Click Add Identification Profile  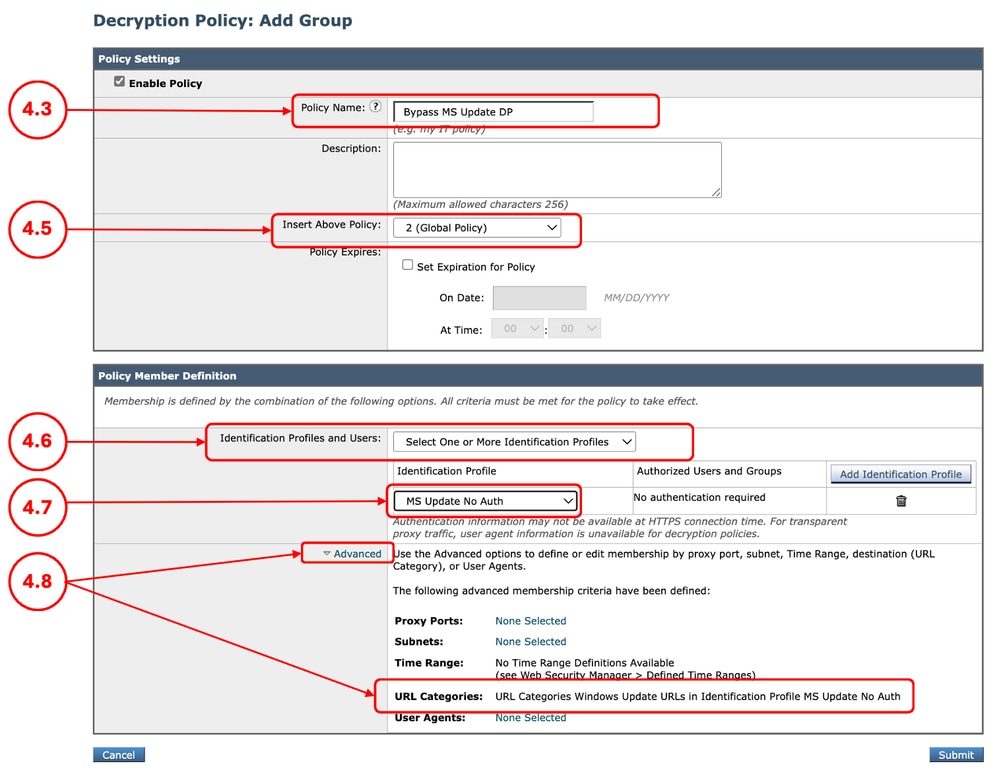900,473
